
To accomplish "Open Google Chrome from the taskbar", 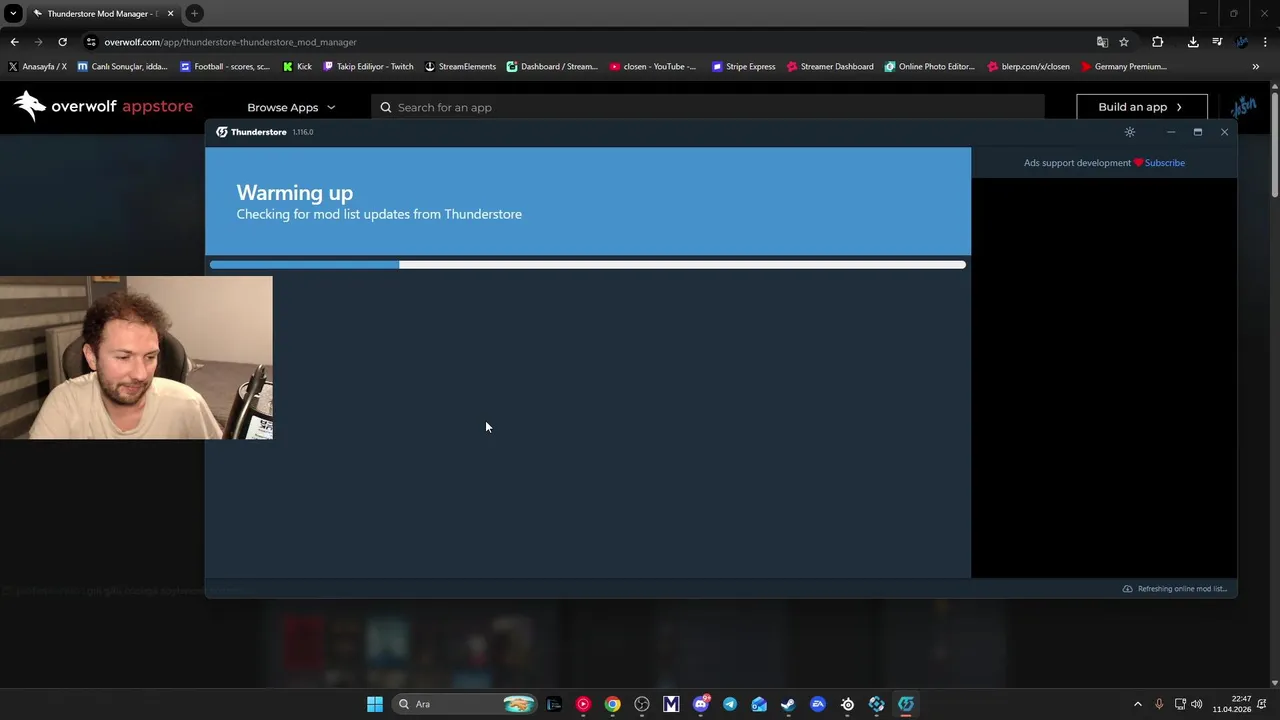I will point(613,704).
